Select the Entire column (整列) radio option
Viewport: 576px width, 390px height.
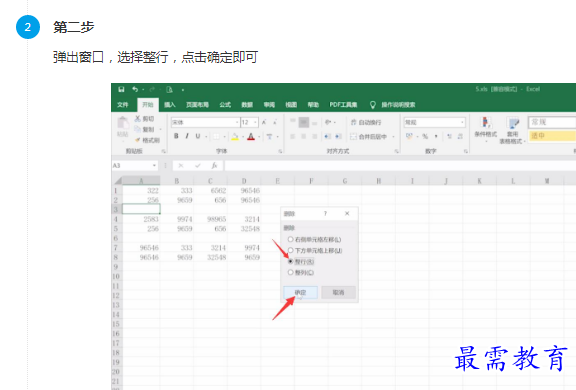coord(291,272)
